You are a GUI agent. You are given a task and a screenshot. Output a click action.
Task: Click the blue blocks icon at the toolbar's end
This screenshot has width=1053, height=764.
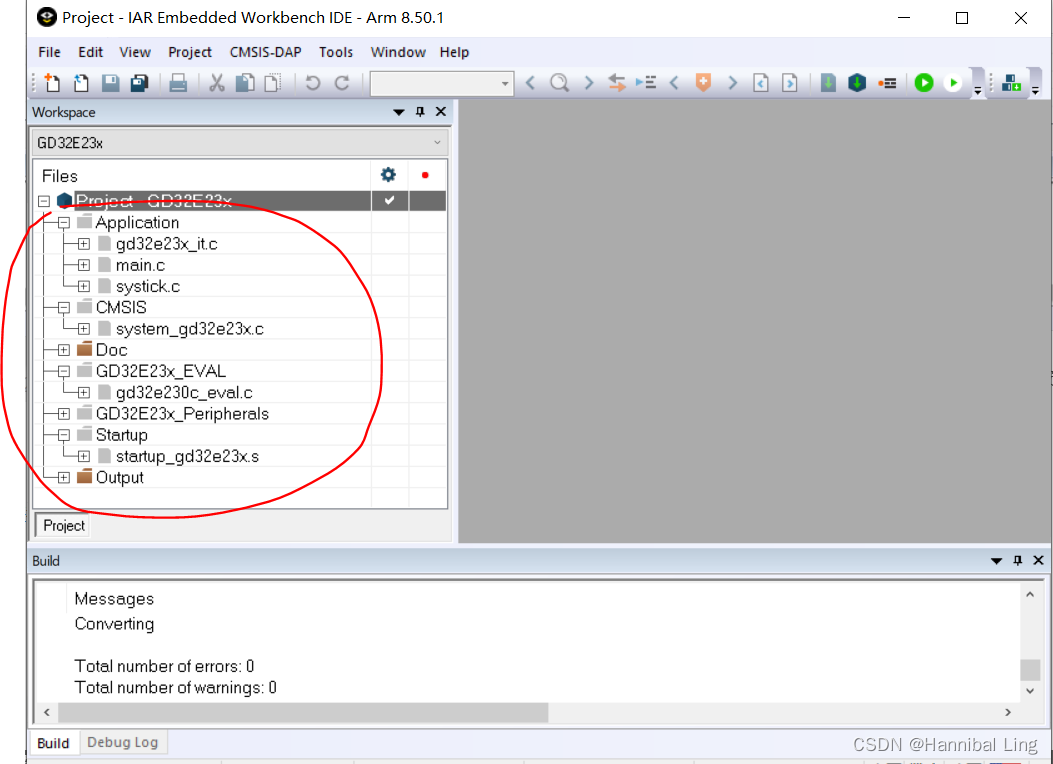coord(1011,83)
